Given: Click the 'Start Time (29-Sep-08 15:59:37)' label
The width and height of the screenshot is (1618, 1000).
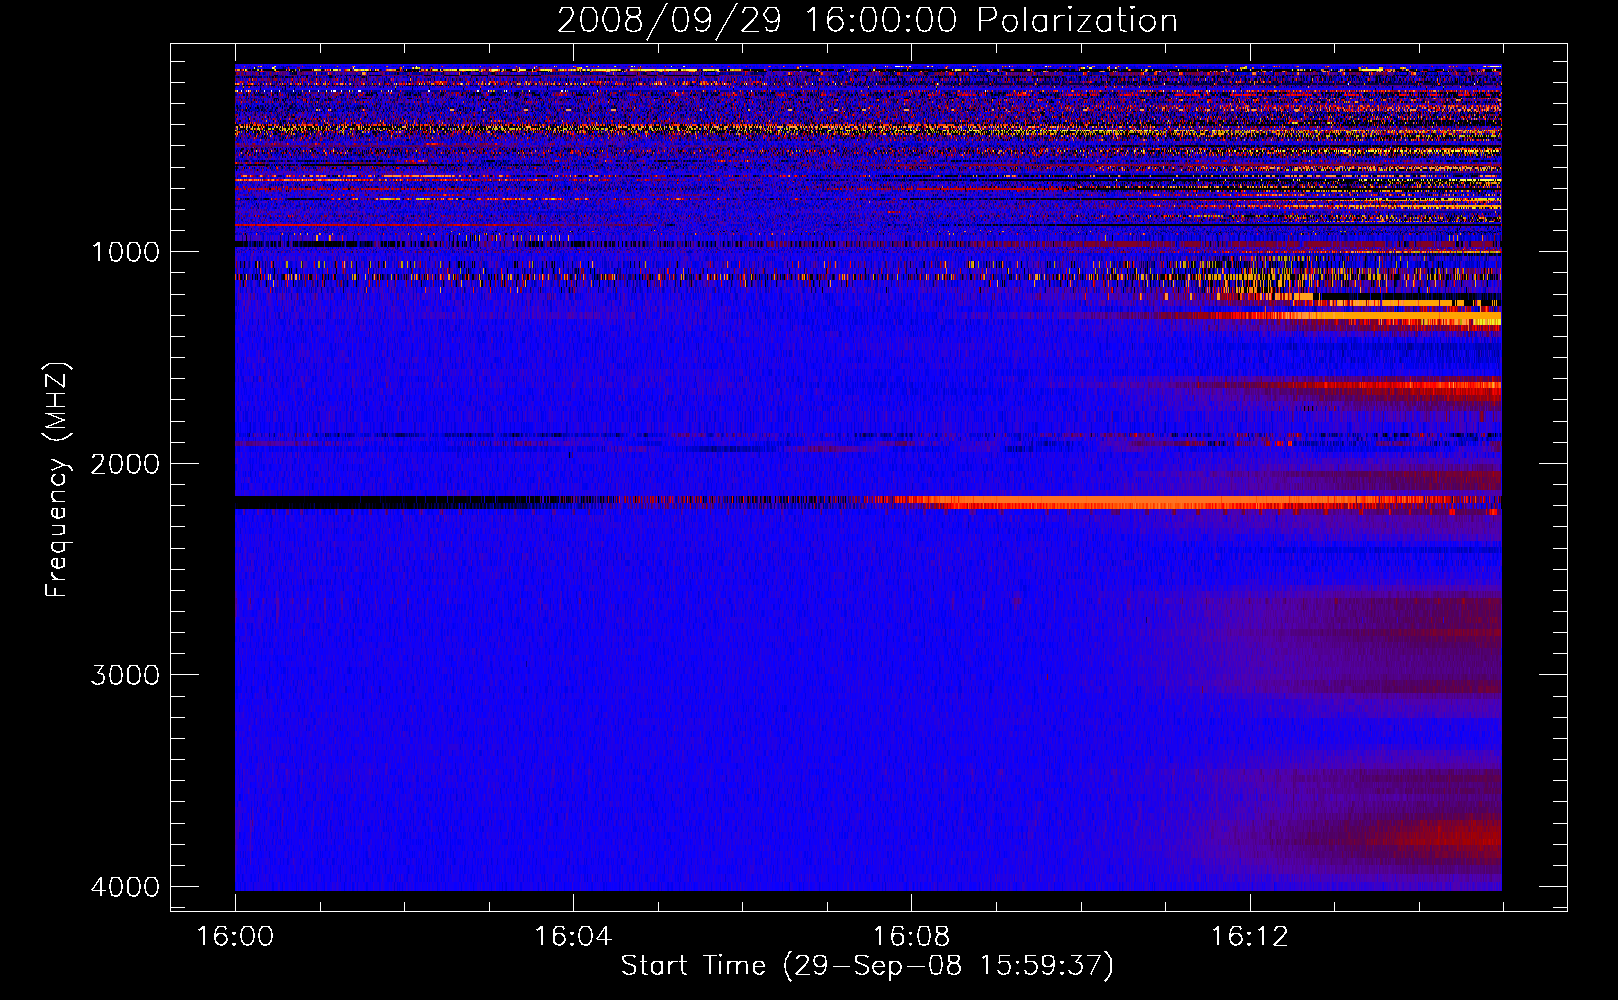Looking at the screenshot, I should coord(867,966).
